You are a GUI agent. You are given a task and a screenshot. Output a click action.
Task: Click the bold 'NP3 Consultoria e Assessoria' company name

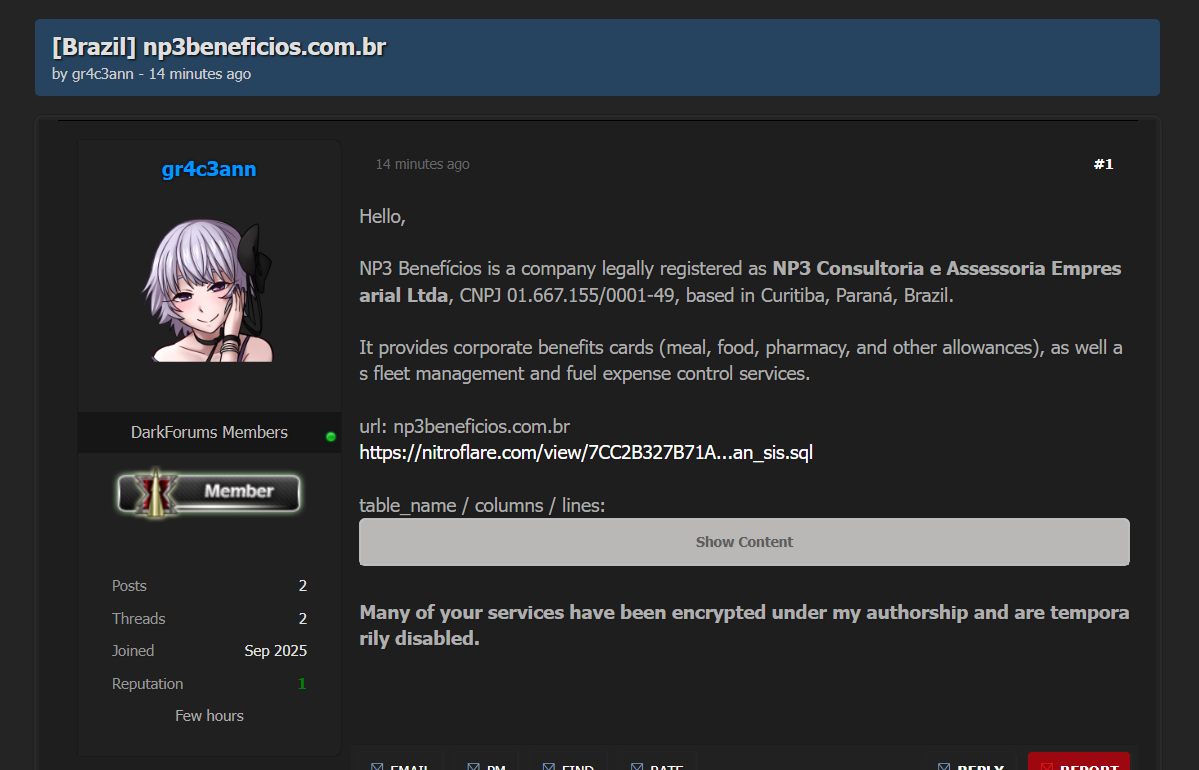pos(740,282)
